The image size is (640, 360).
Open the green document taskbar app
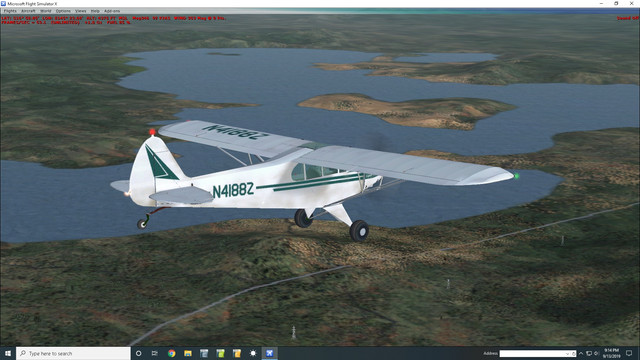click(220, 353)
